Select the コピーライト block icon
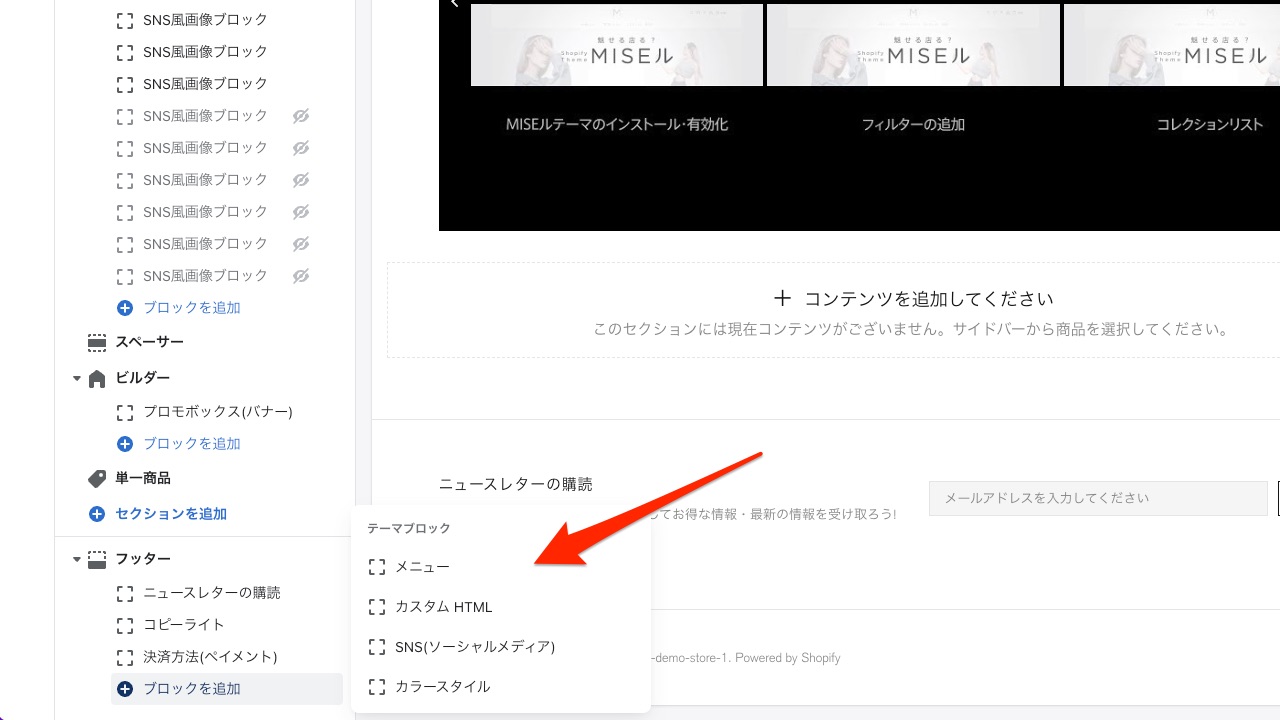This screenshot has width=1280, height=720. [x=125, y=625]
